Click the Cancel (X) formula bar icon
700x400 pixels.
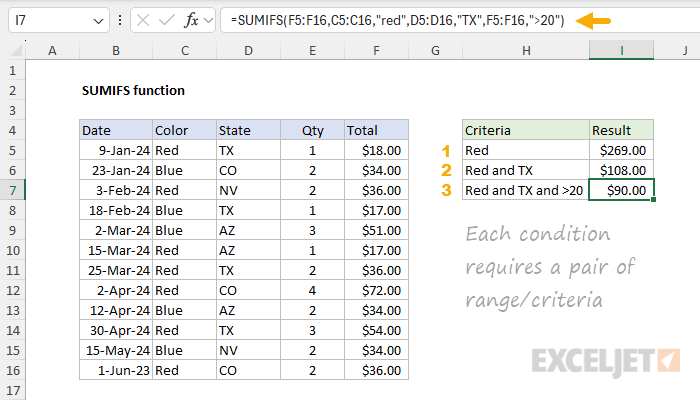(x=143, y=20)
